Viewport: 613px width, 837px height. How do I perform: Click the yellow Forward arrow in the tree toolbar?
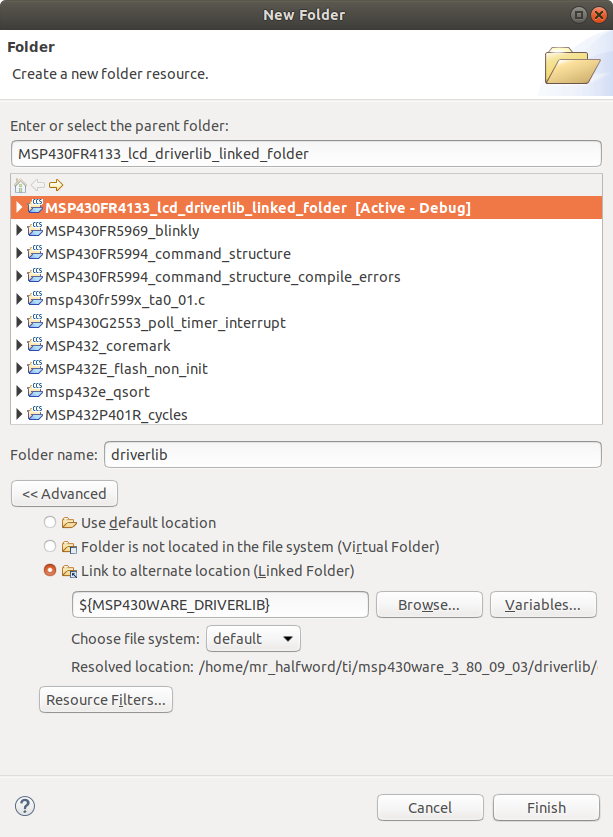click(56, 185)
